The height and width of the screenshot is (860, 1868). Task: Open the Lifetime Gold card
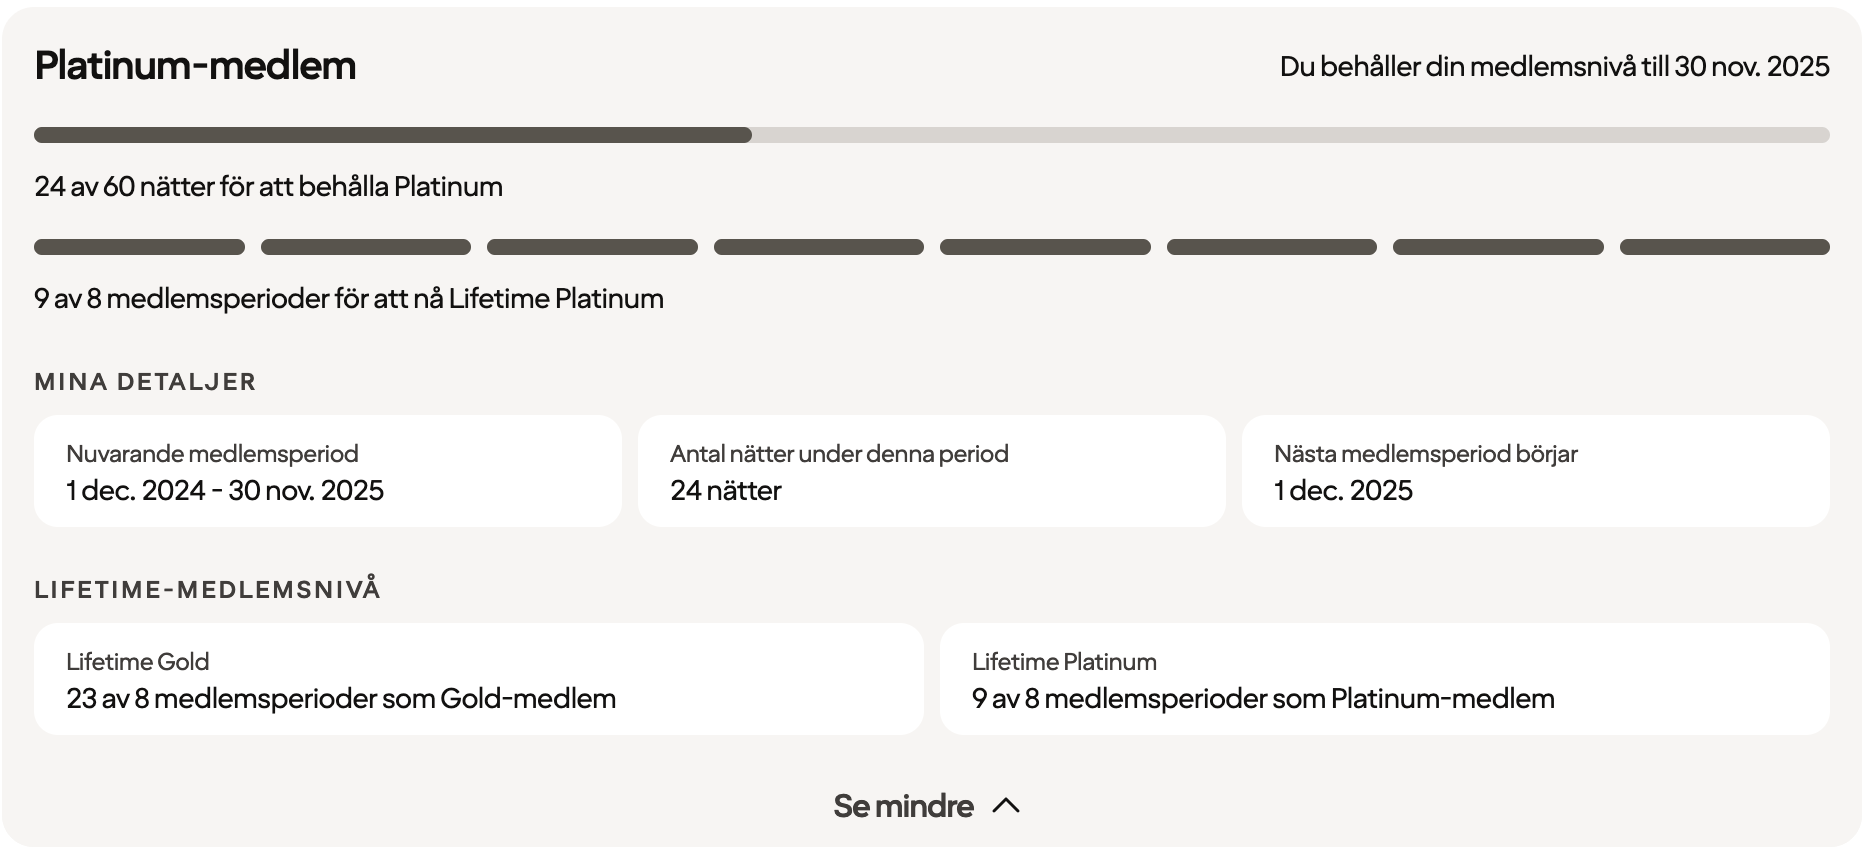coord(479,679)
